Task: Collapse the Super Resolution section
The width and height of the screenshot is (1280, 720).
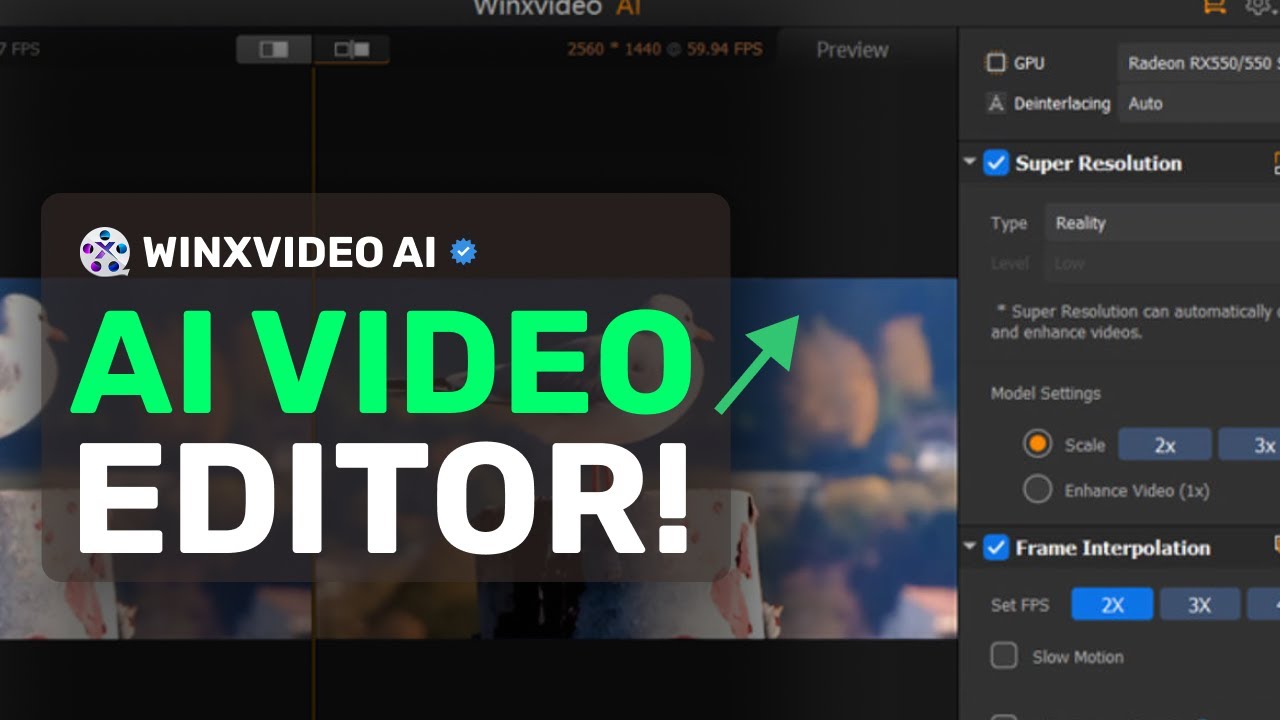Action: point(969,162)
